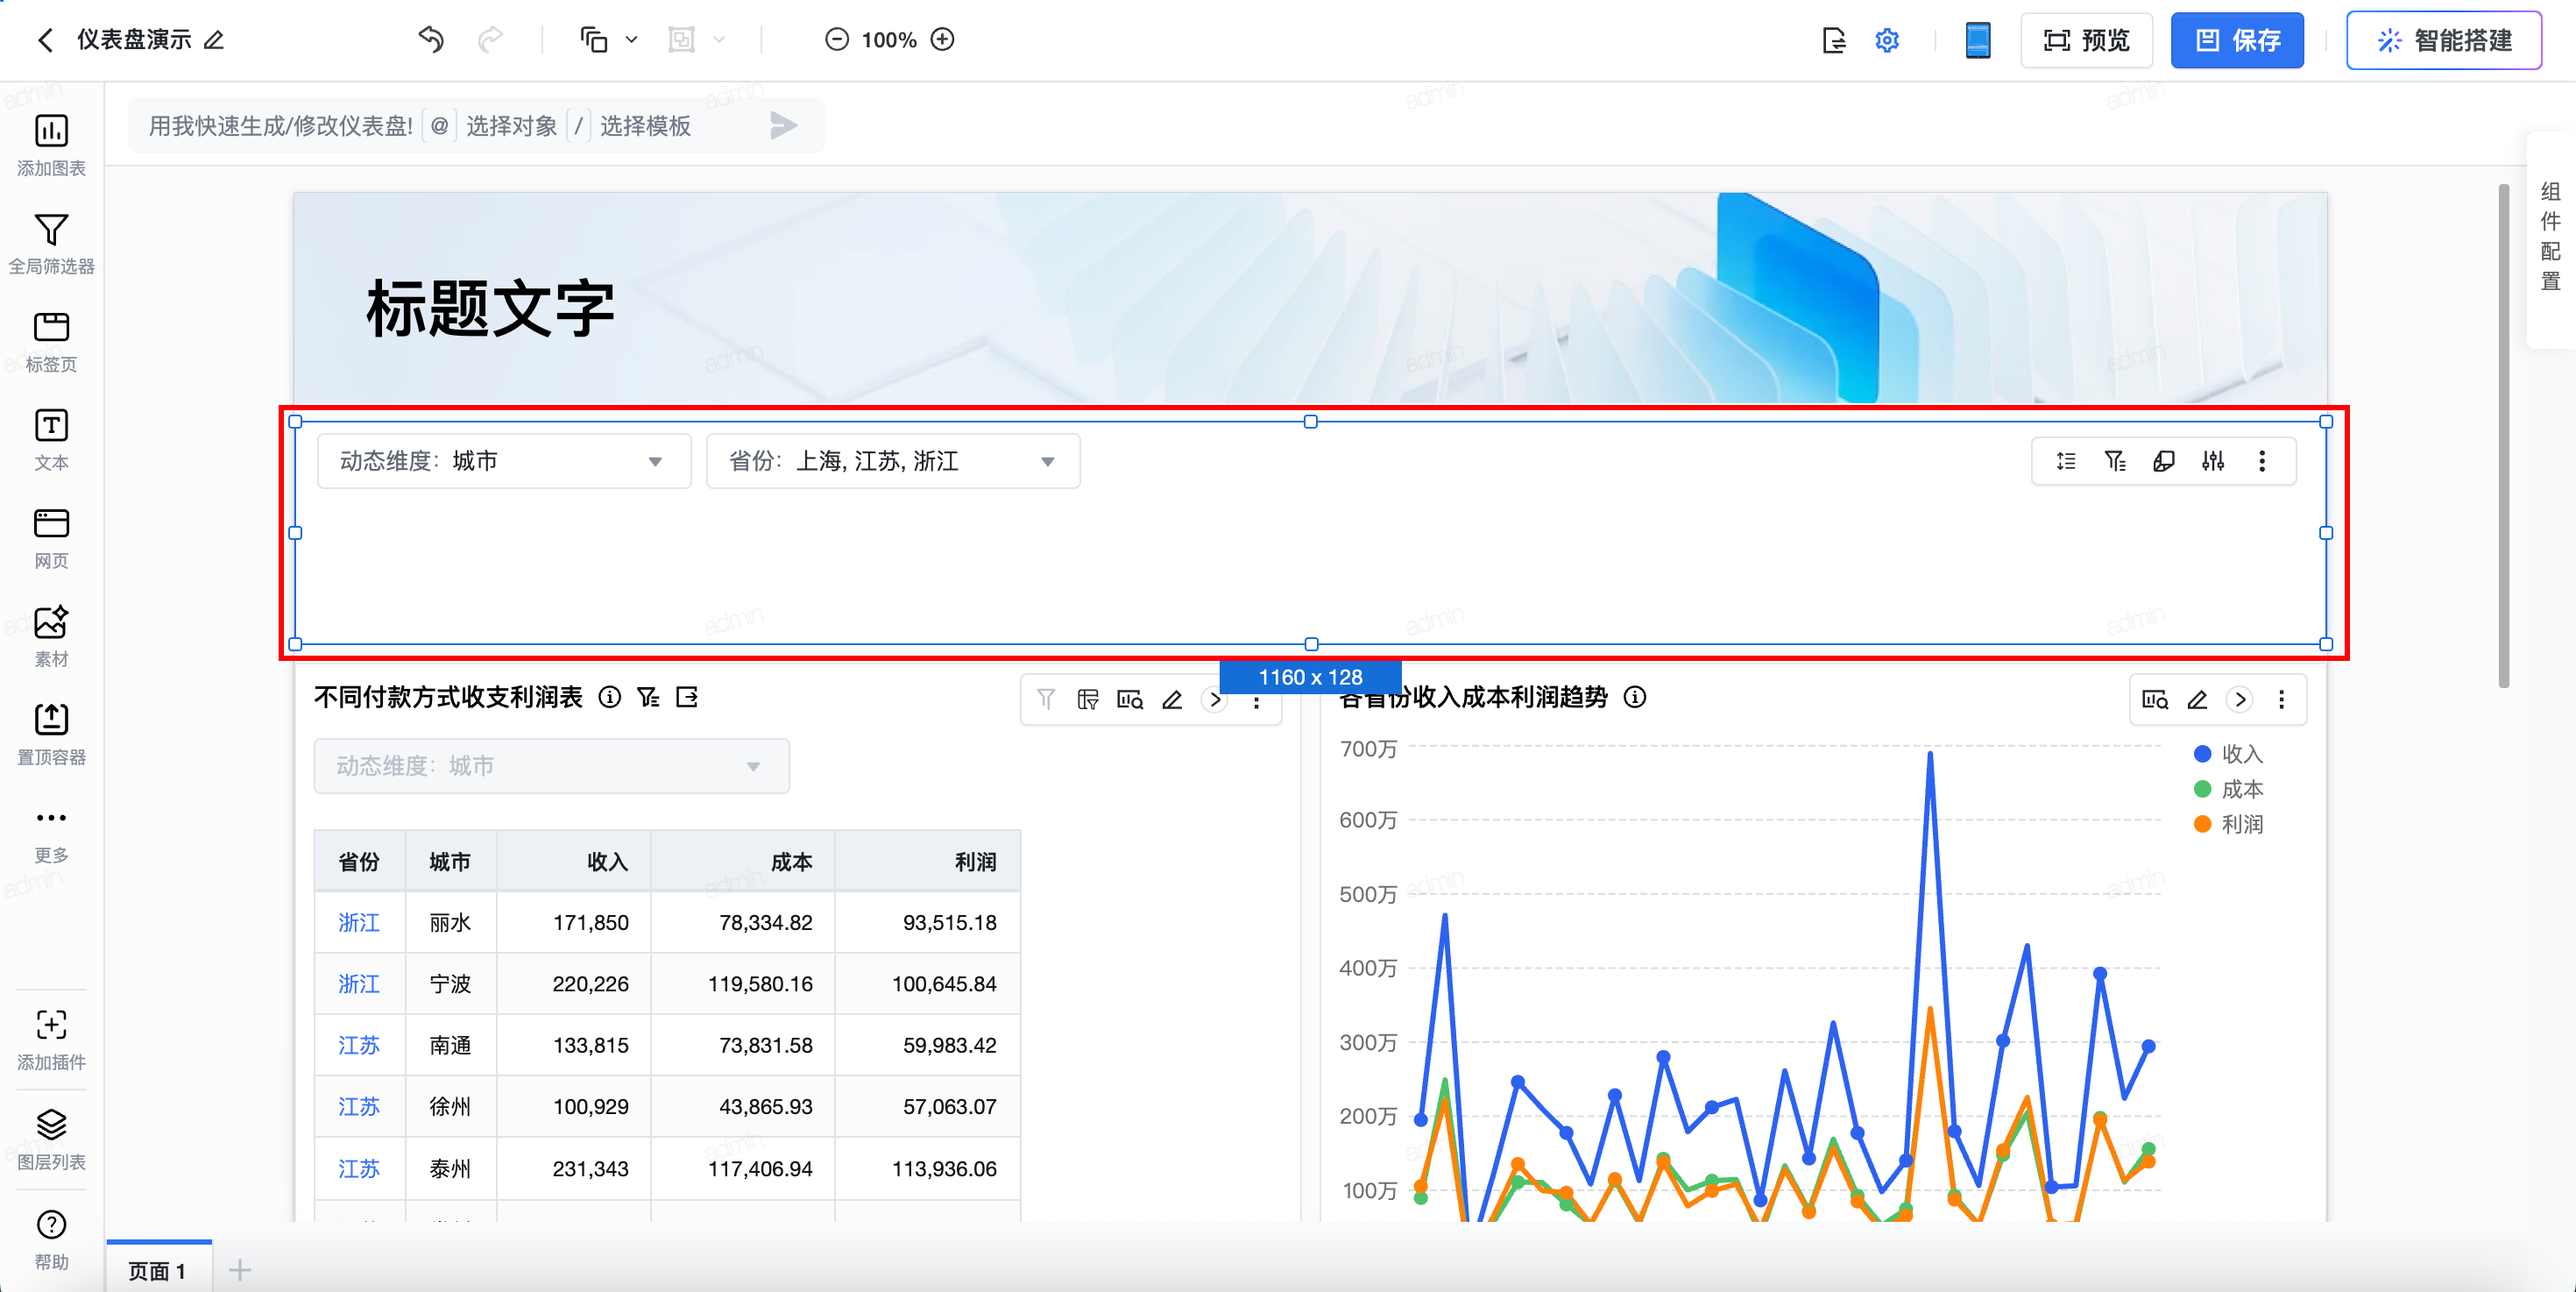
Task: Click the undo arrow icon
Action: coord(431,40)
